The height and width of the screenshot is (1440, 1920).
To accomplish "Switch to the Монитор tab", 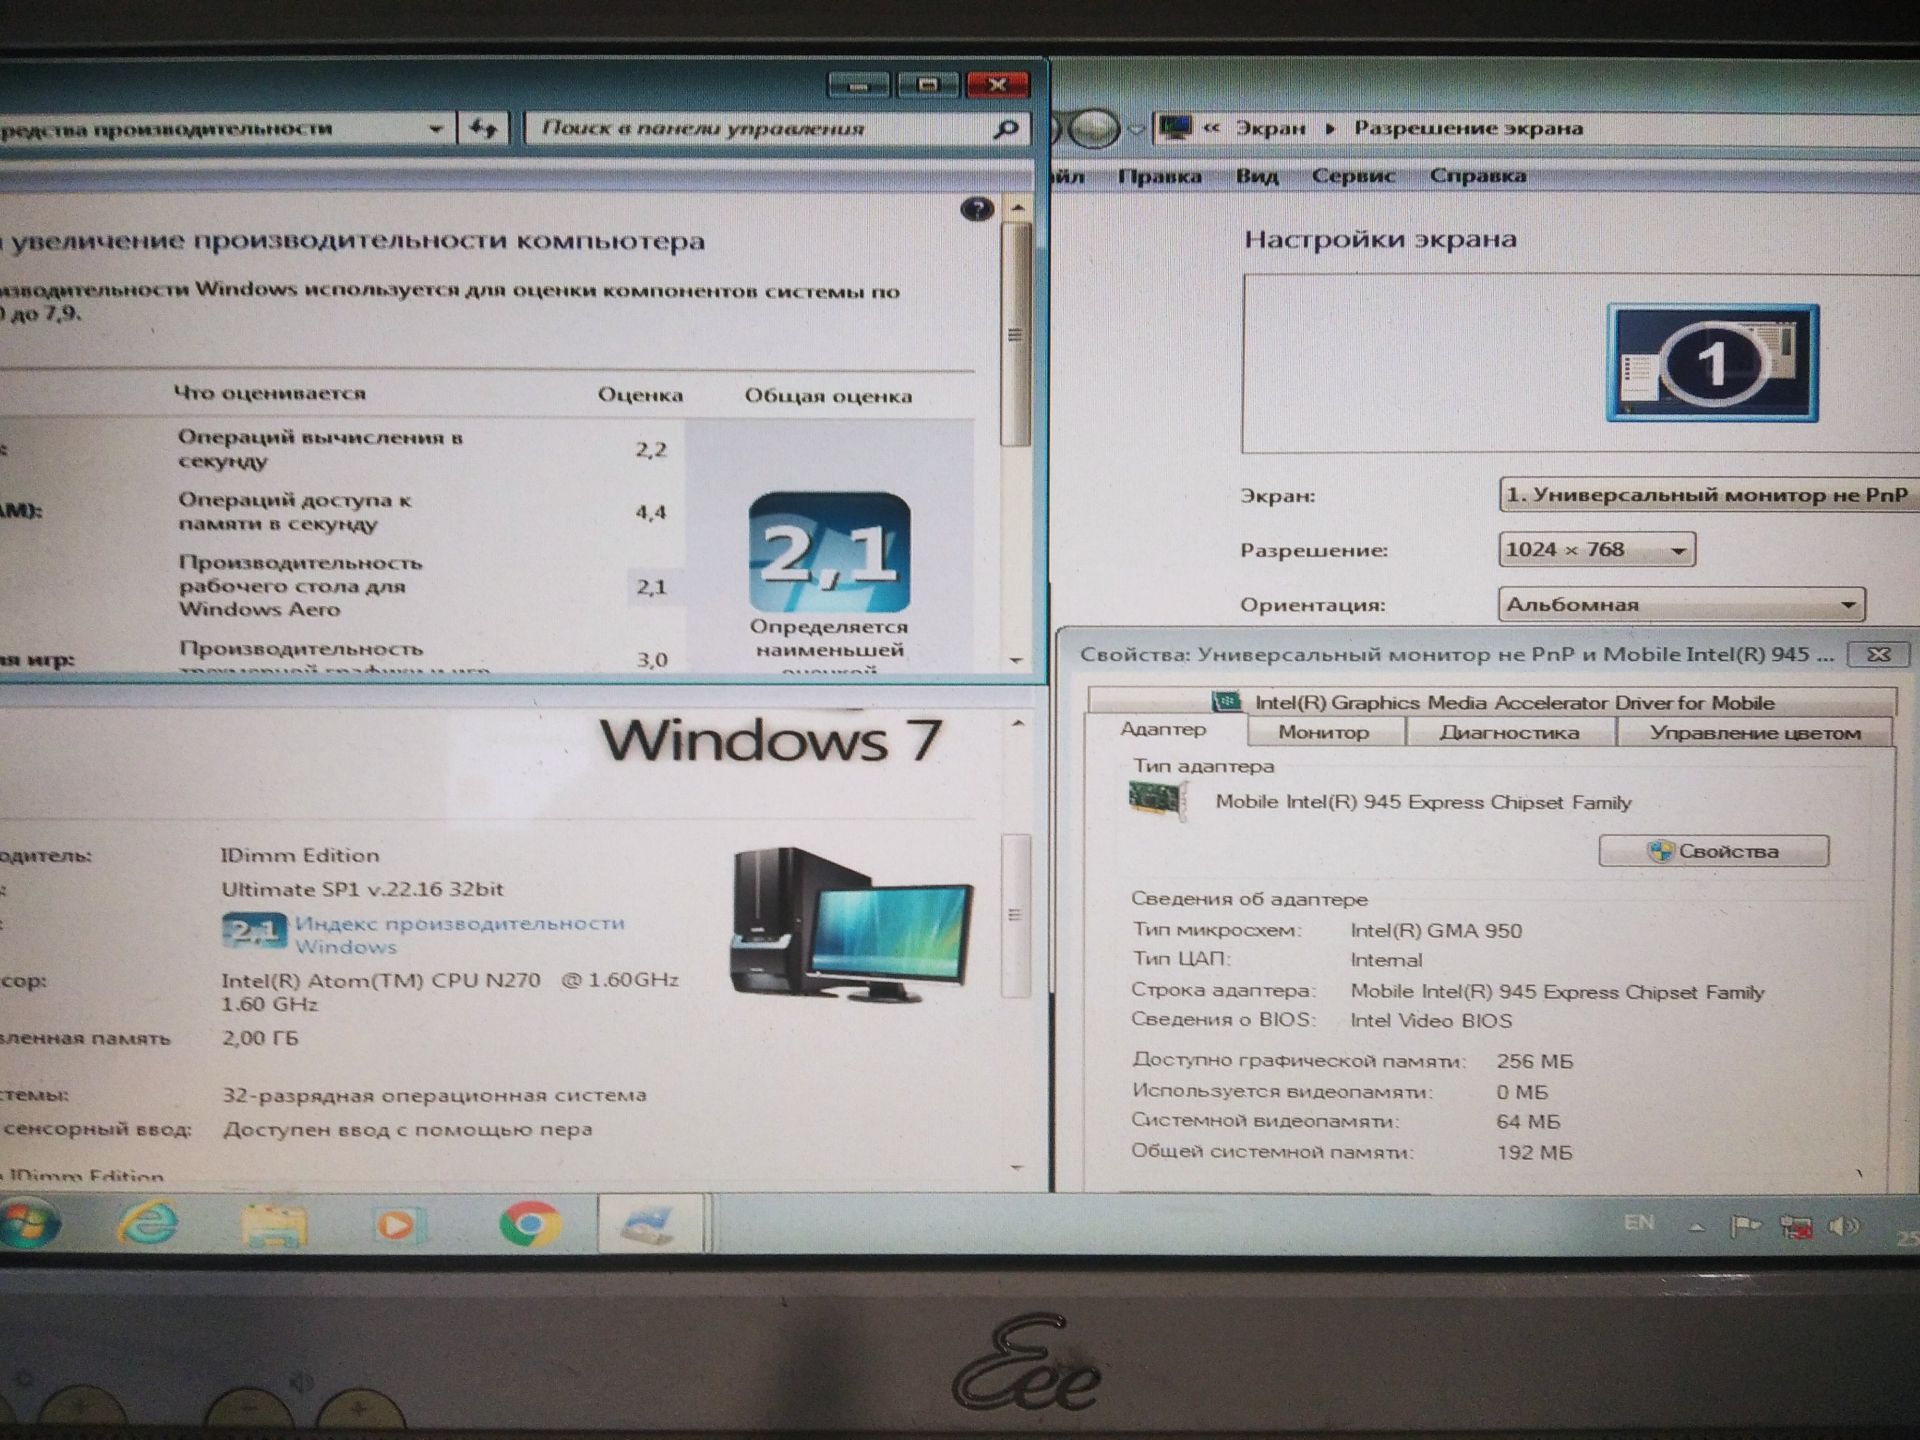I will (1324, 732).
